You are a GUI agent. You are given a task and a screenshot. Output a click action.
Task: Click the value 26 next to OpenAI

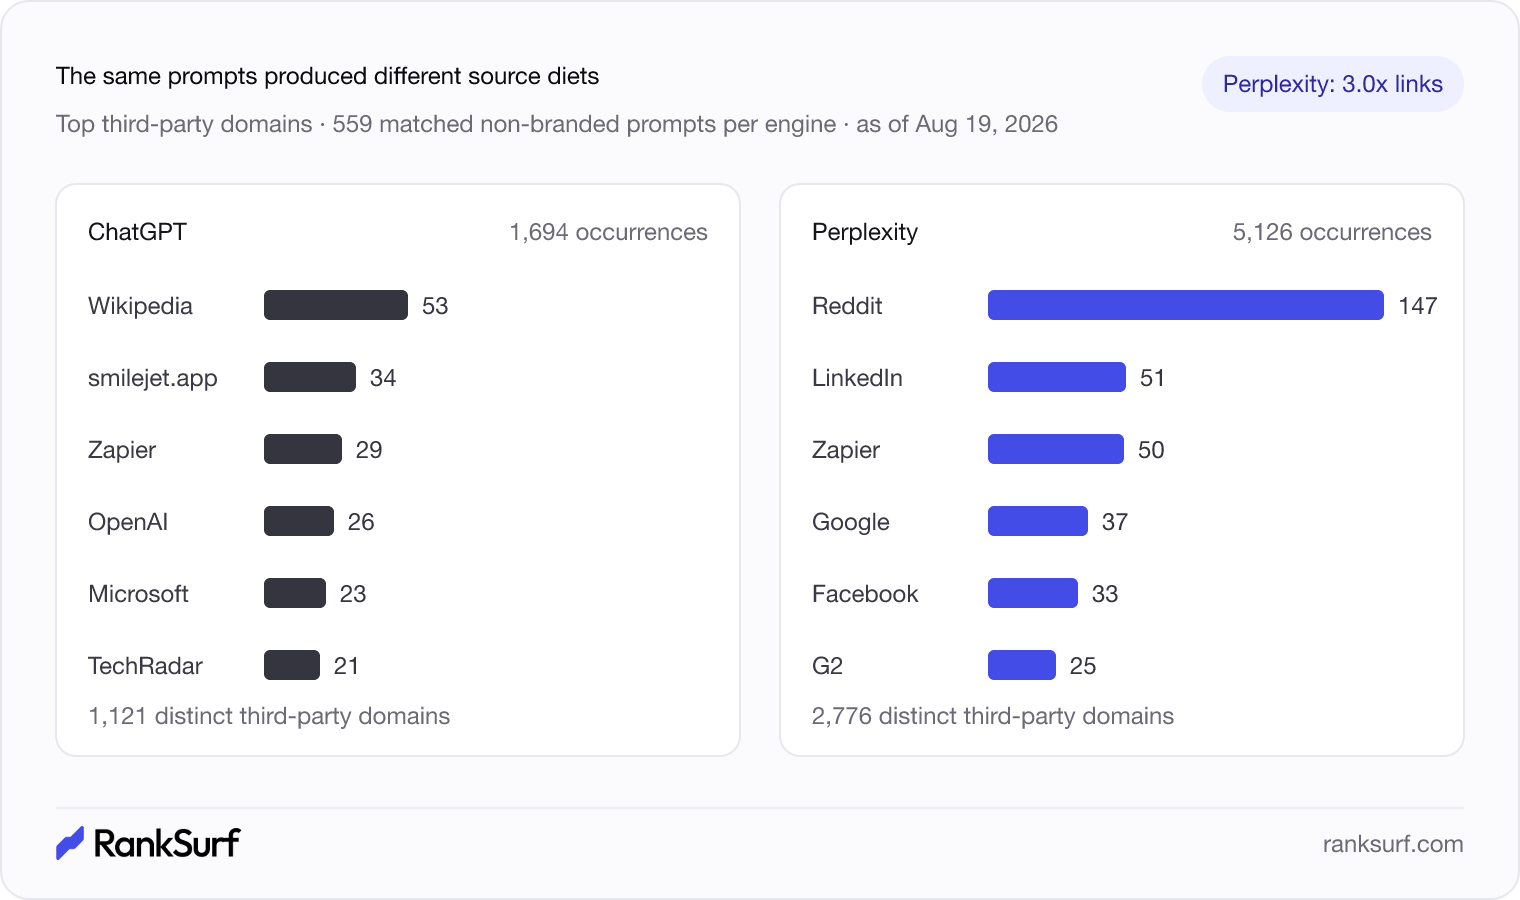[361, 522]
